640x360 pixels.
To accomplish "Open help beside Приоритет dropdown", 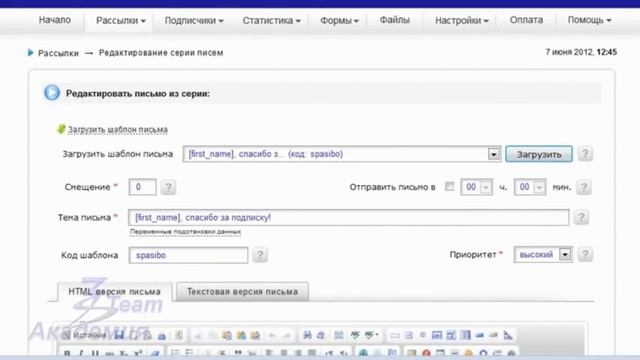I will pyautogui.click(x=585, y=255).
